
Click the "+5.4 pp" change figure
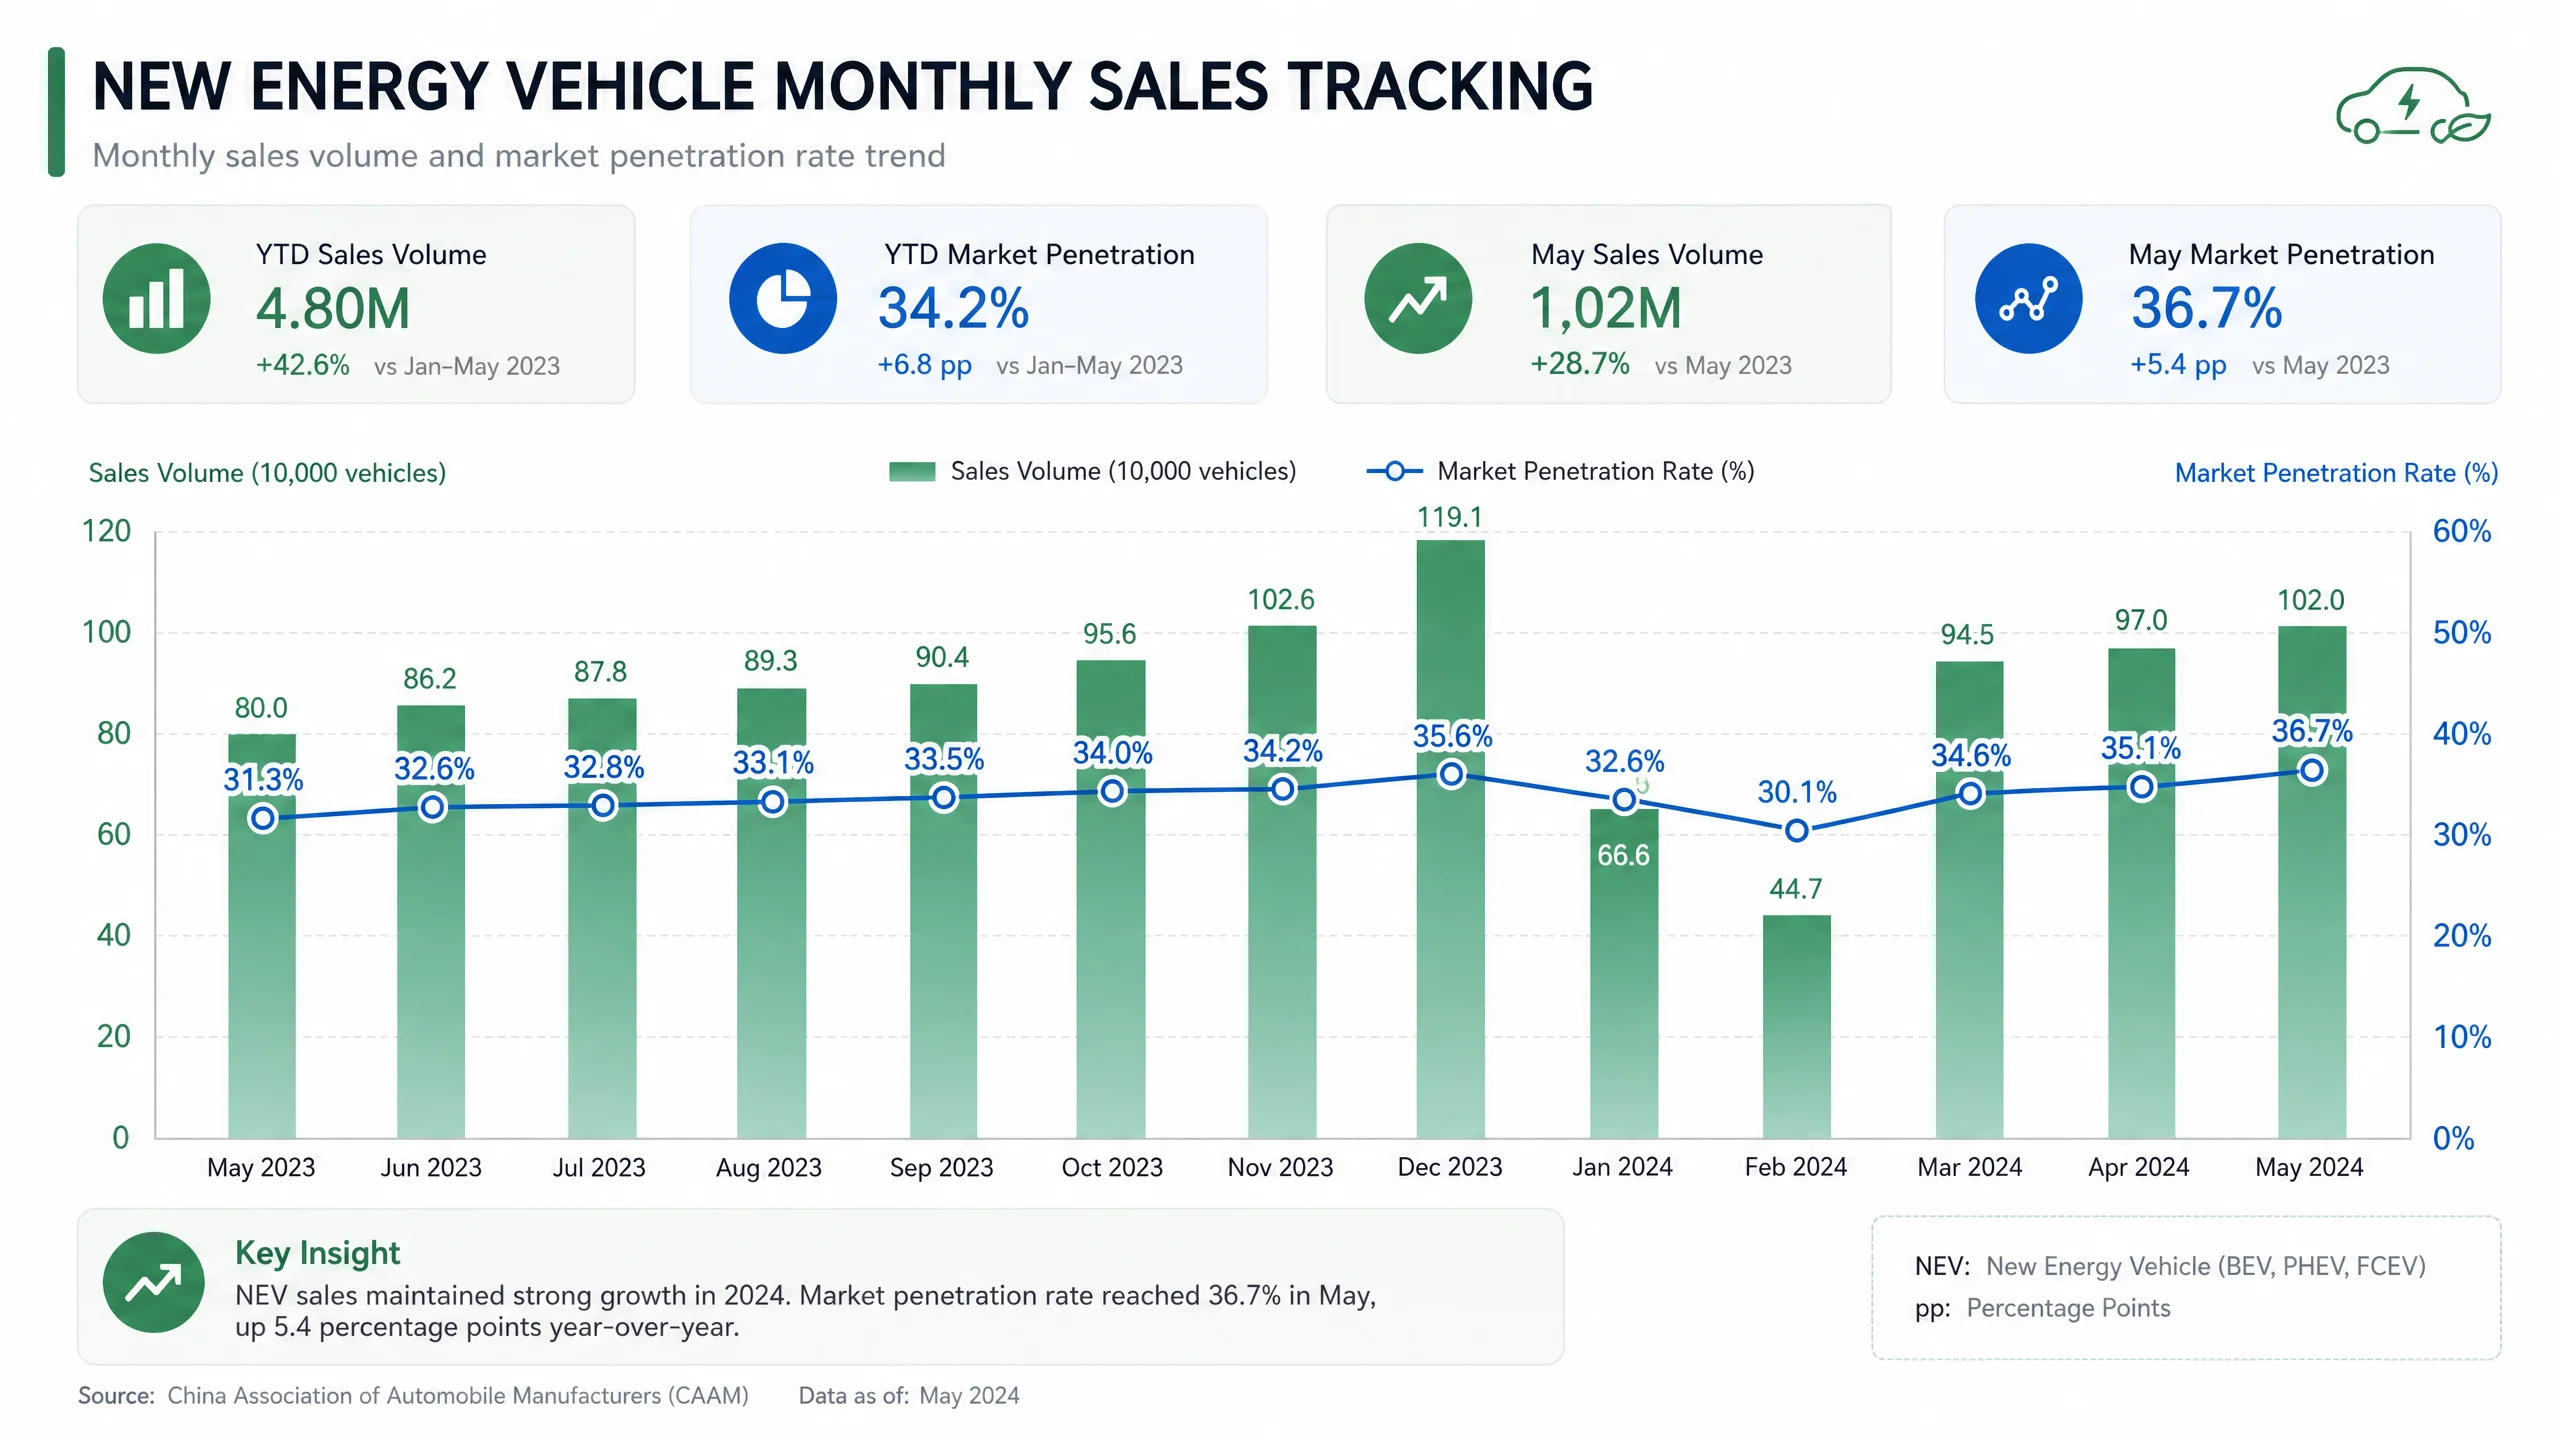pyautogui.click(x=2178, y=365)
